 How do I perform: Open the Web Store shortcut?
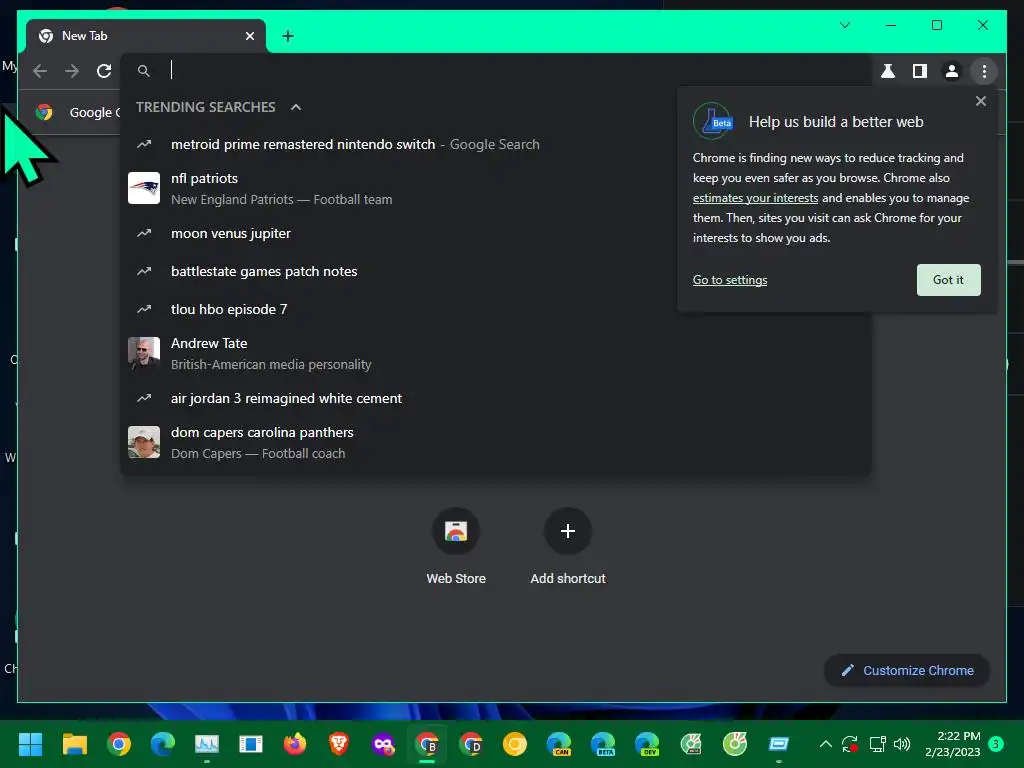456,546
